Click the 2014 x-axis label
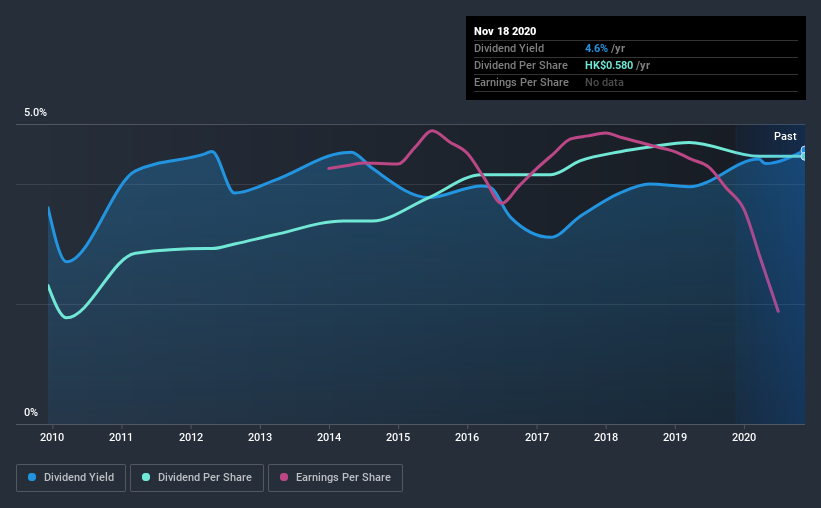821x508 pixels. (329, 437)
